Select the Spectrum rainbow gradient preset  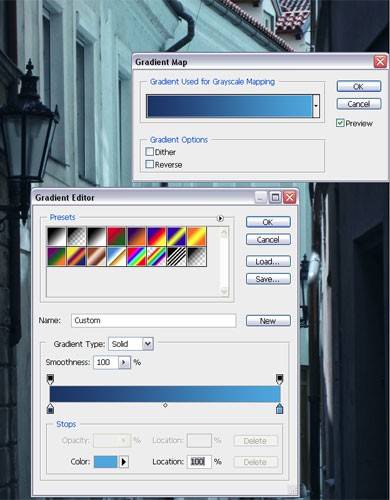pos(137,256)
